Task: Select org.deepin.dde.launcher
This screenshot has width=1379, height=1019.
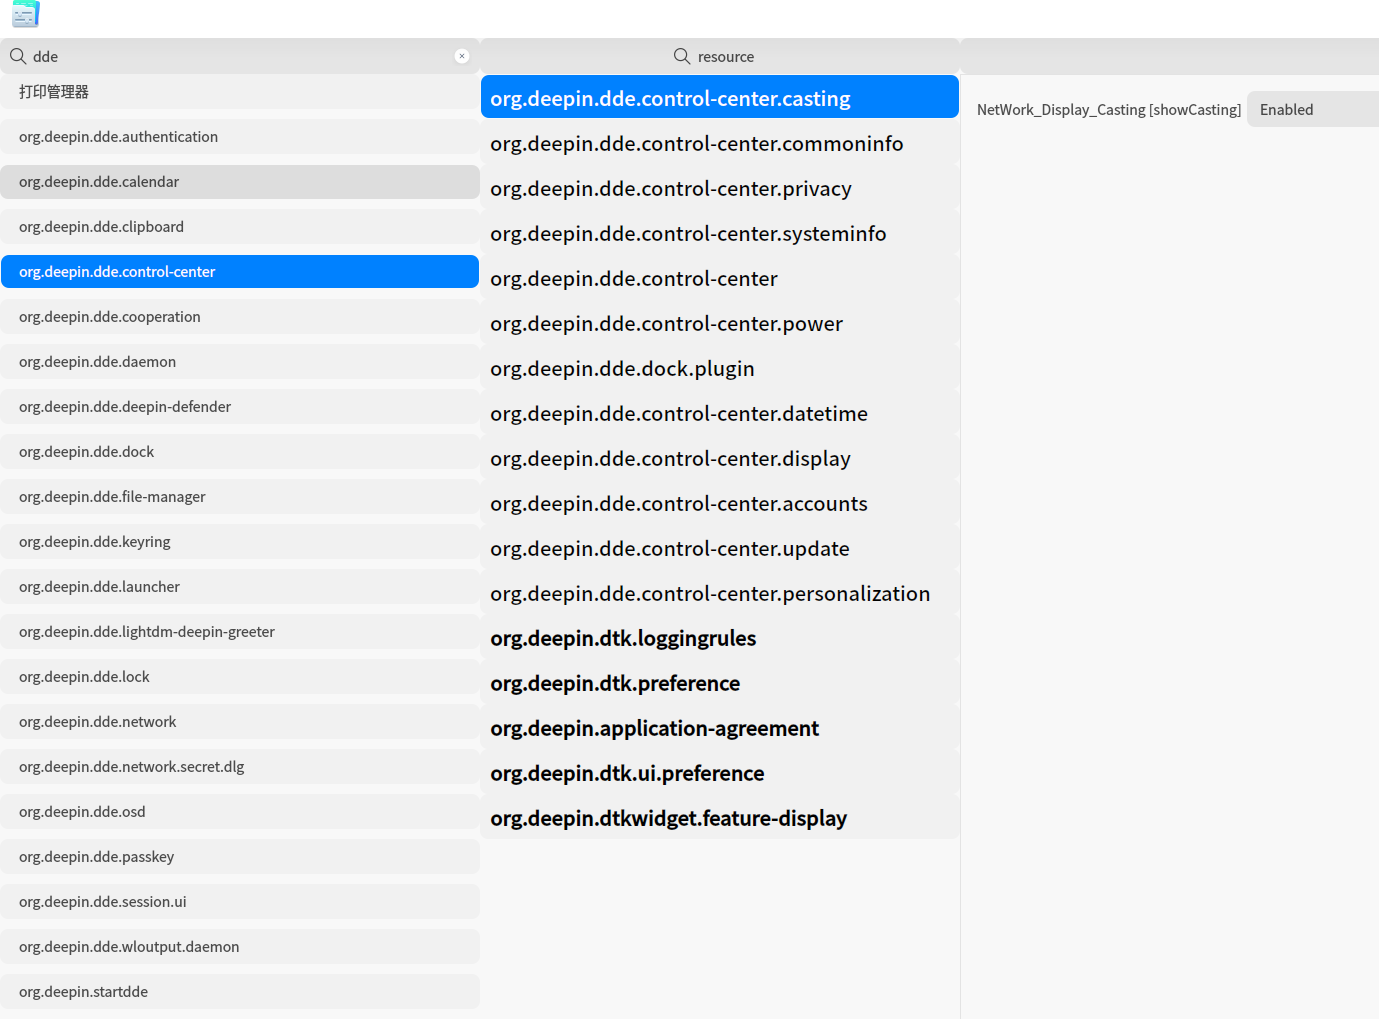Action: [x=240, y=587]
